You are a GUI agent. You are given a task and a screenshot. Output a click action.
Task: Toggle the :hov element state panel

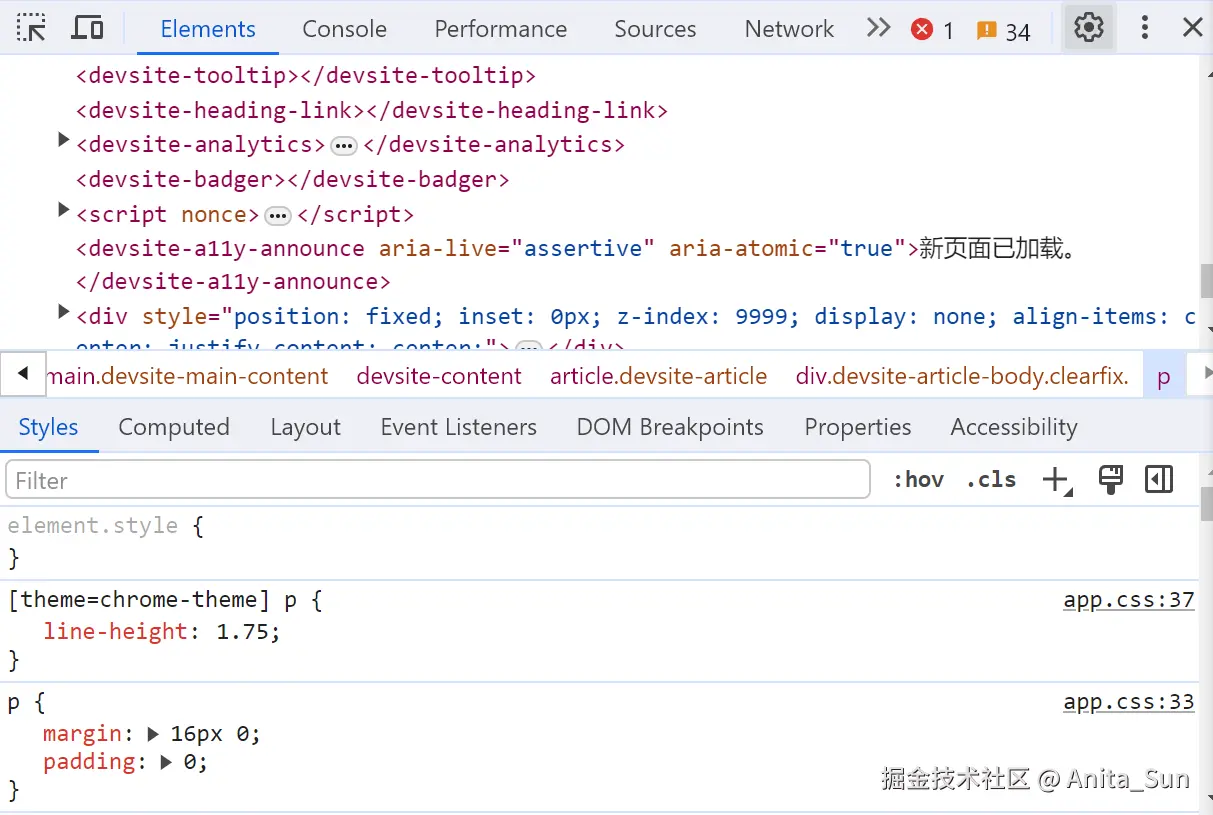pyautogui.click(x=918, y=480)
